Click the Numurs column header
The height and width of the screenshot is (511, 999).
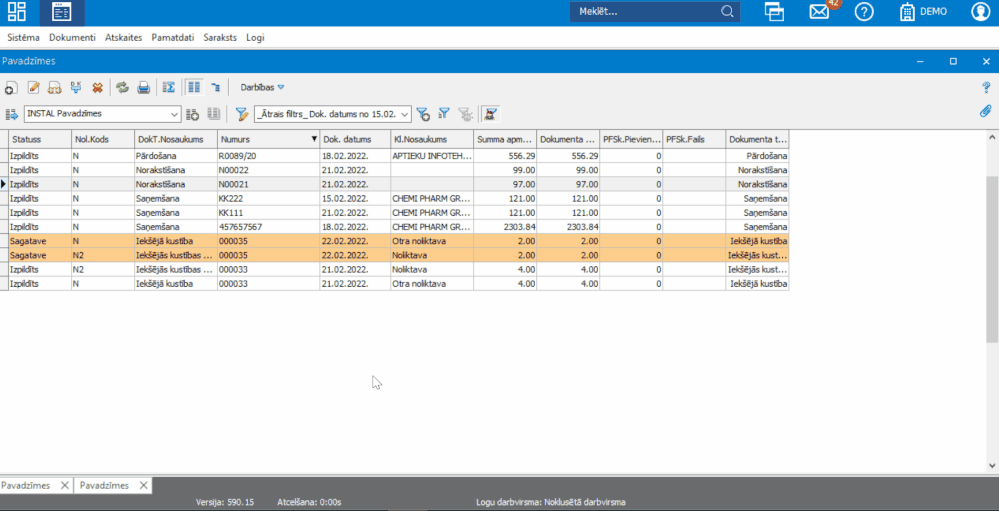[x=265, y=139]
